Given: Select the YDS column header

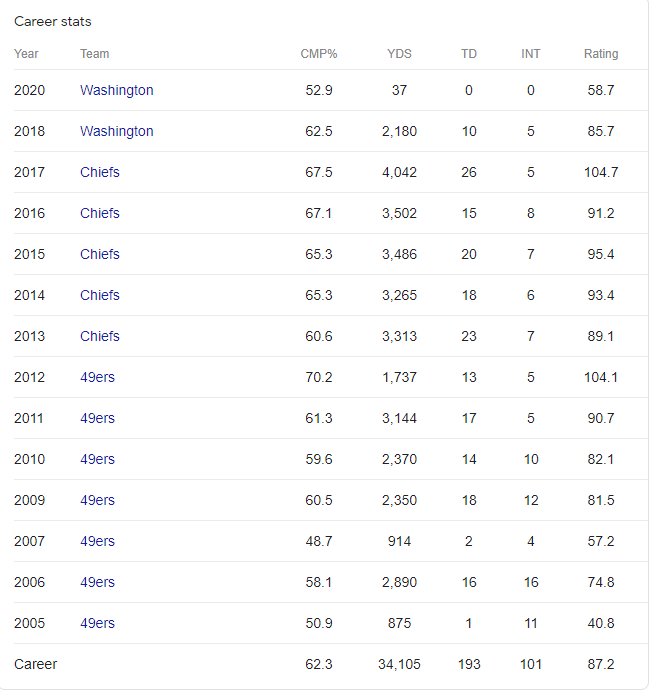Looking at the screenshot, I should pos(399,54).
